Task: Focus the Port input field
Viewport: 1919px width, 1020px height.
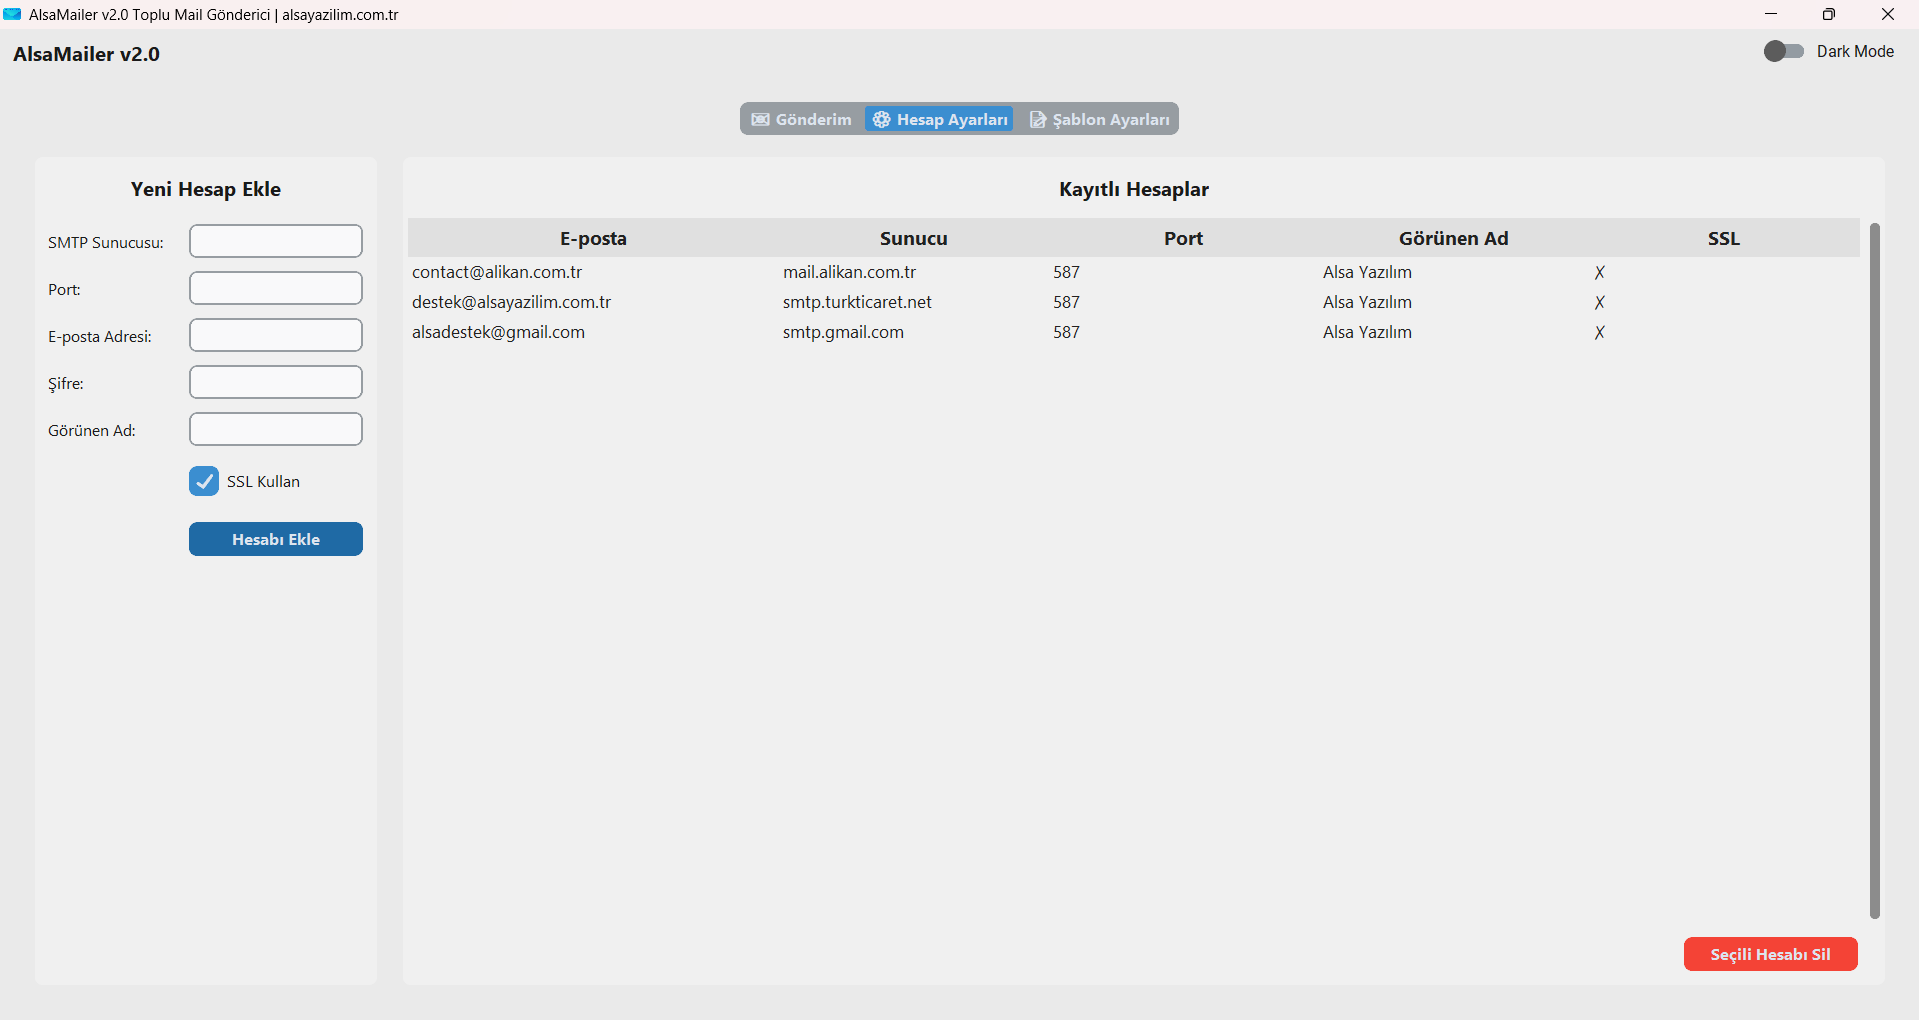Action: click(x=276, y=288)
